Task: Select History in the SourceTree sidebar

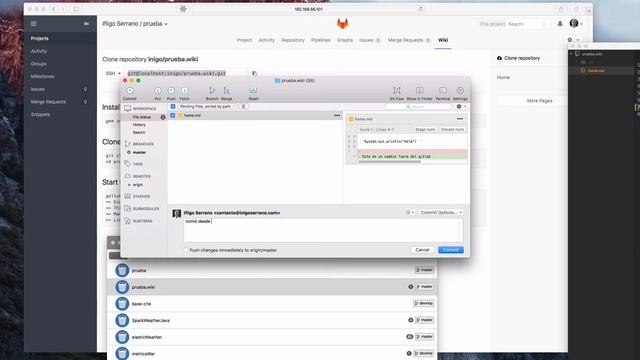Action: point(139,125)
